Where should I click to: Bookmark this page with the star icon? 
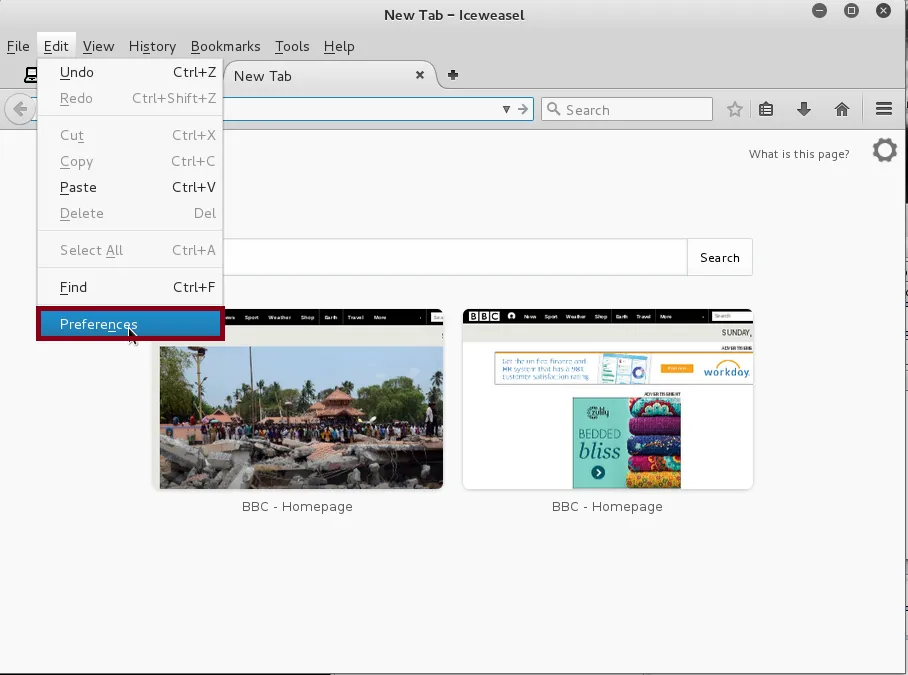734,109
